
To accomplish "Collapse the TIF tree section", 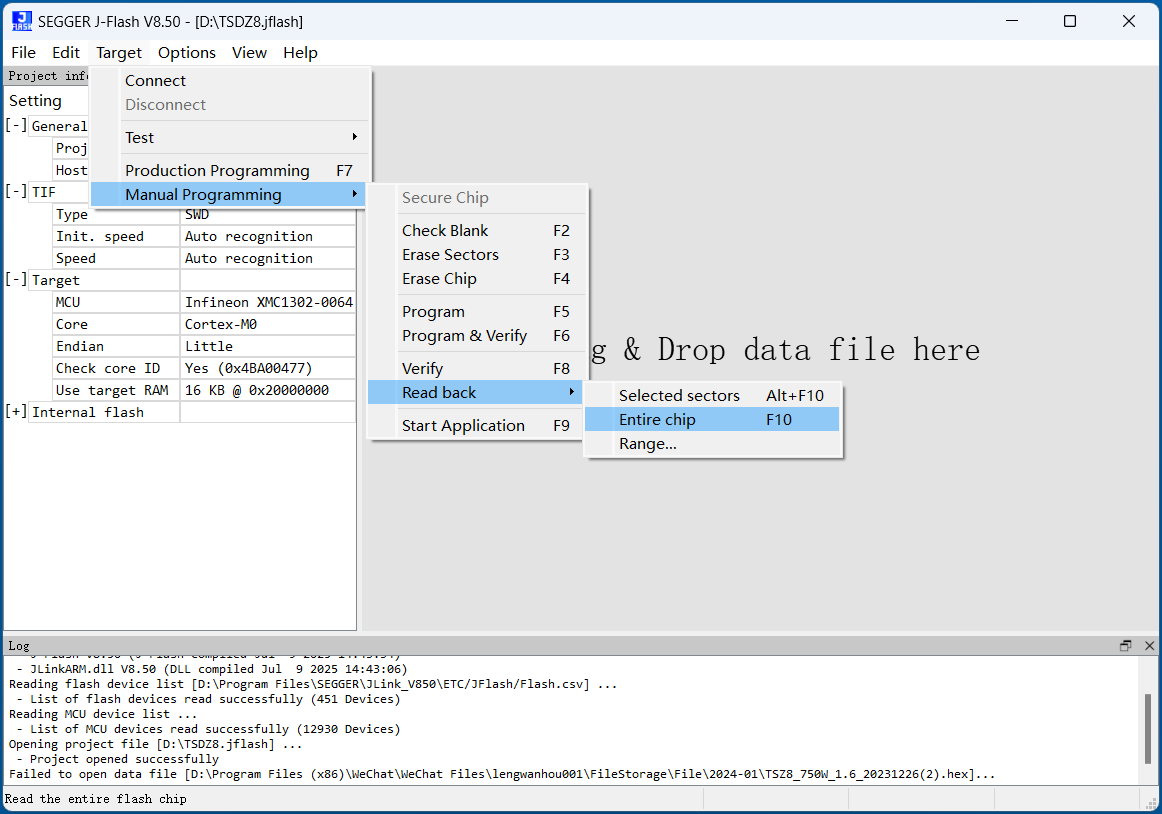I will 16,191.
